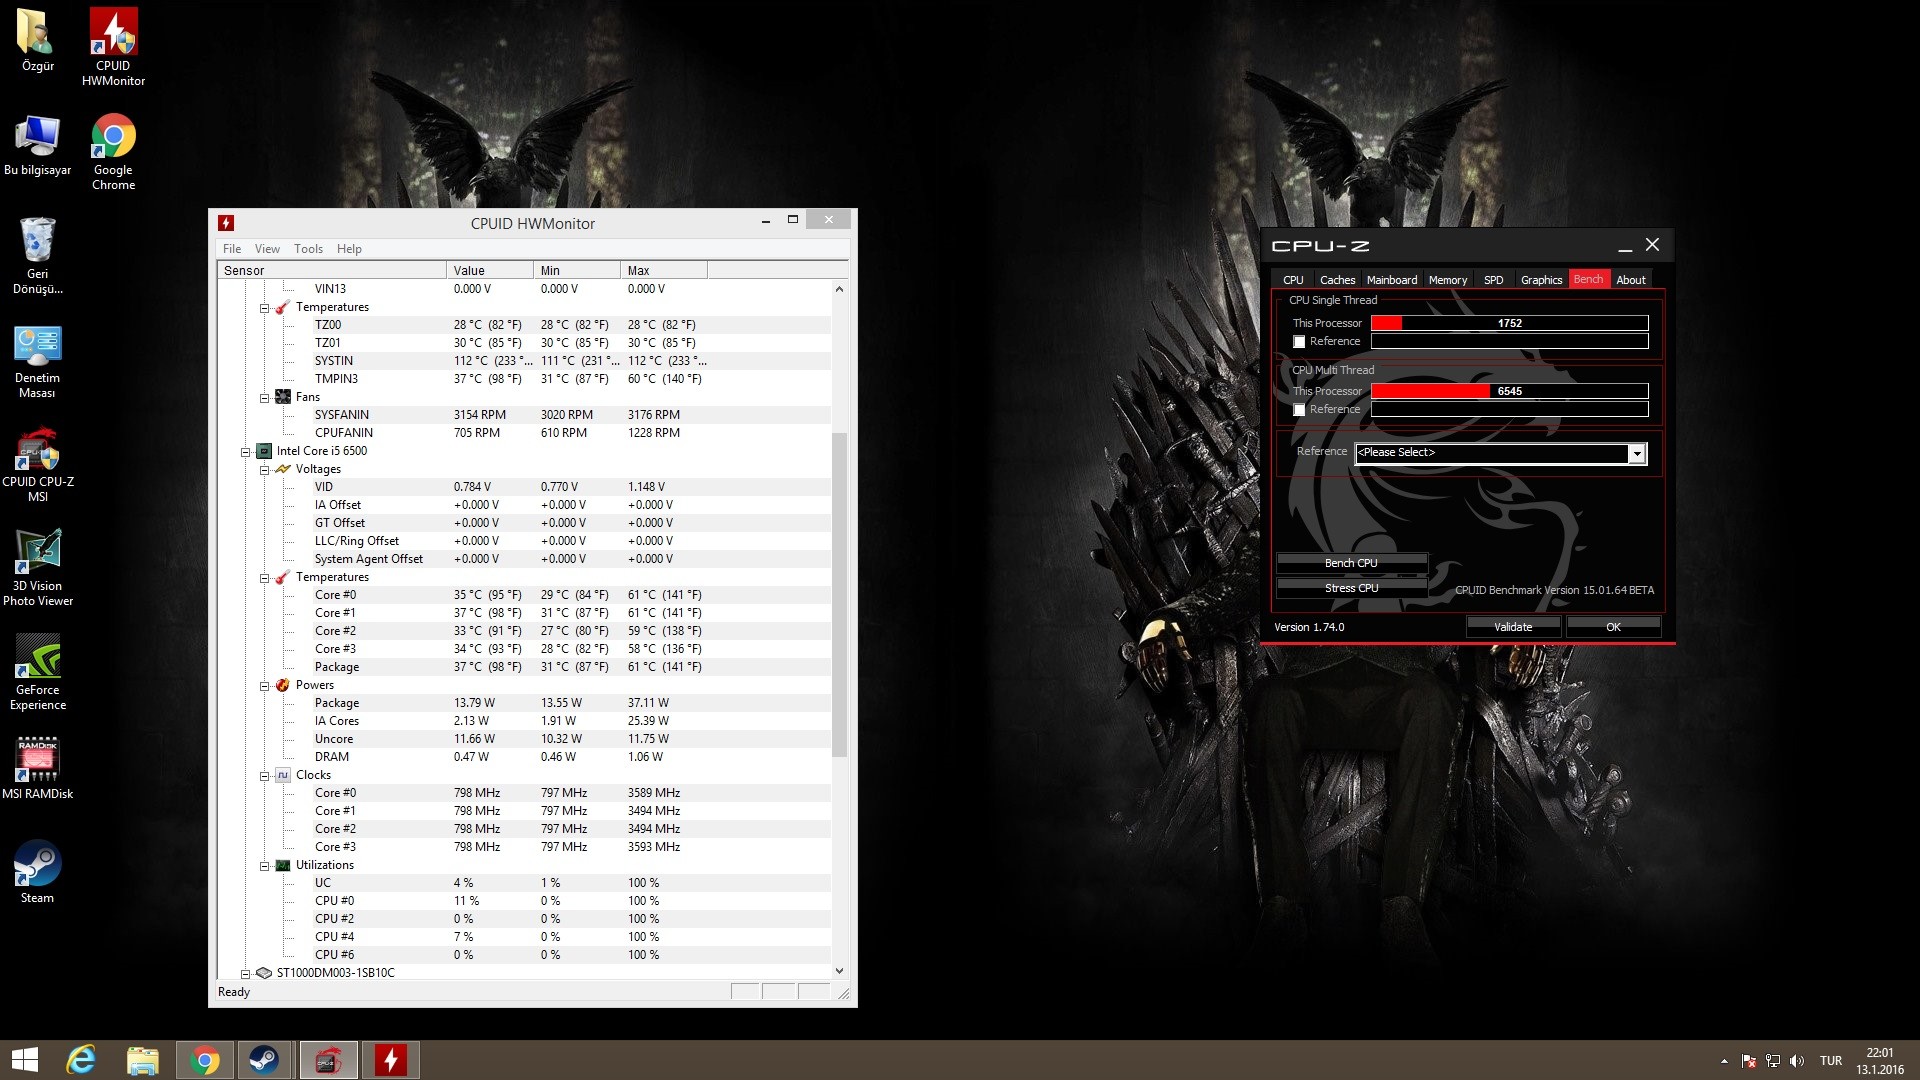Switch to Mainboard tab in CPU-Z
Screen dimensions: 1920x1080
click(1392, 280)
